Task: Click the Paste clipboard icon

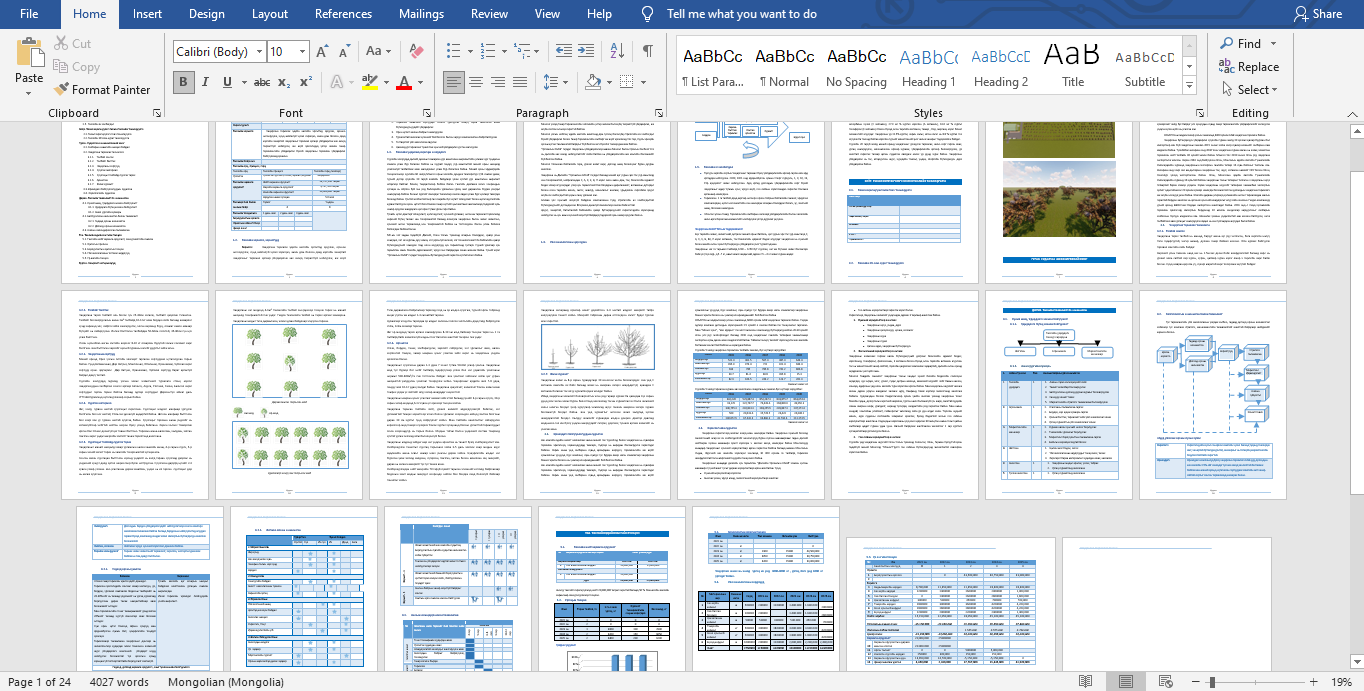Action: pyautogui.click(x=29, y=52)
